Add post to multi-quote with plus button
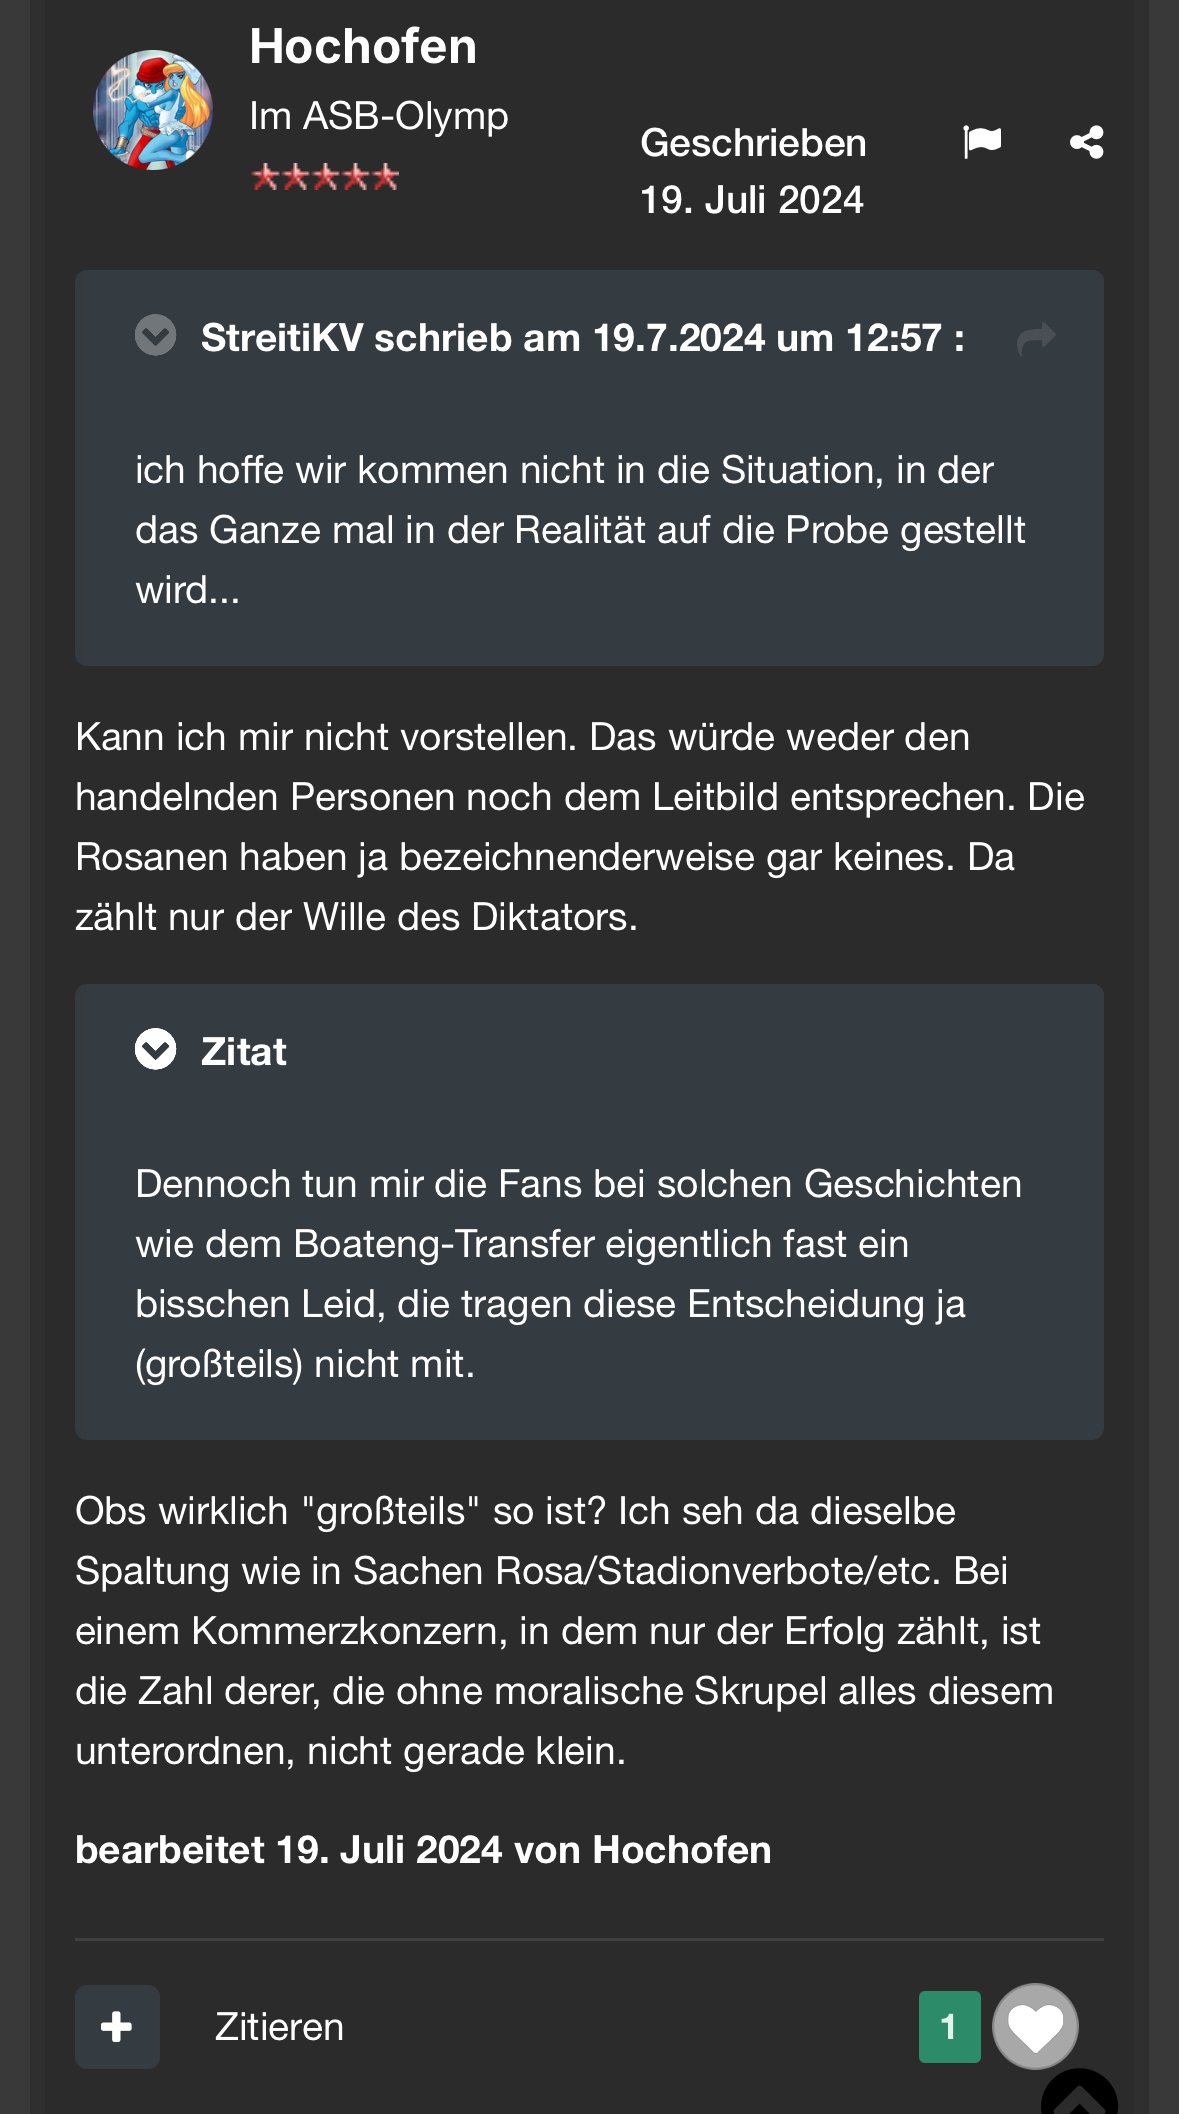Image resolution: width=1179 pixels, height=2114 pixels. tap(117, 2026)
